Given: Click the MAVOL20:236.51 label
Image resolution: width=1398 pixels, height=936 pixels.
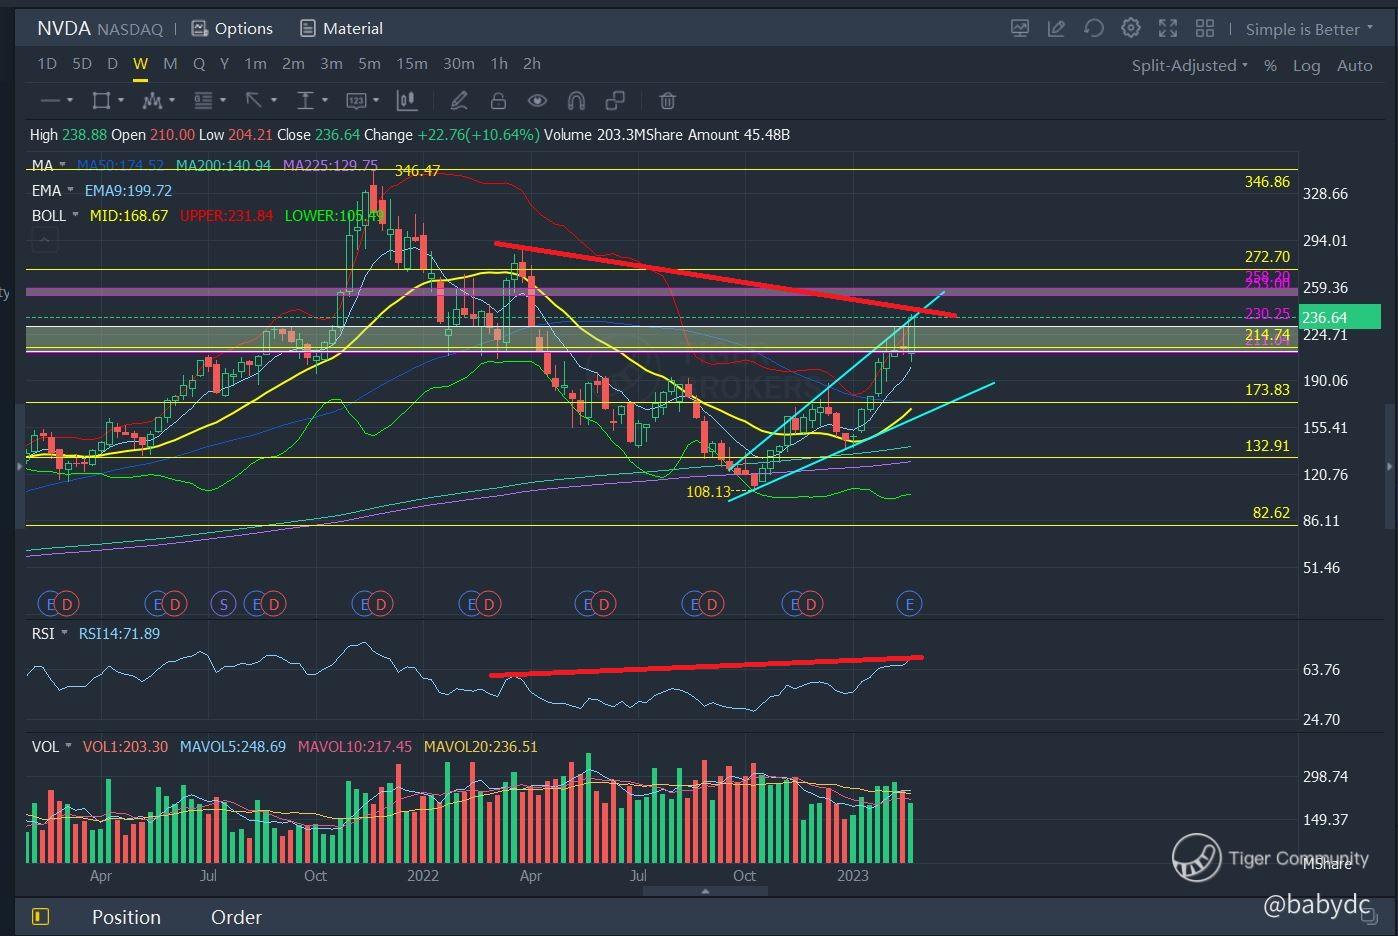Looking at the screenshot, I should coord(481,746).
